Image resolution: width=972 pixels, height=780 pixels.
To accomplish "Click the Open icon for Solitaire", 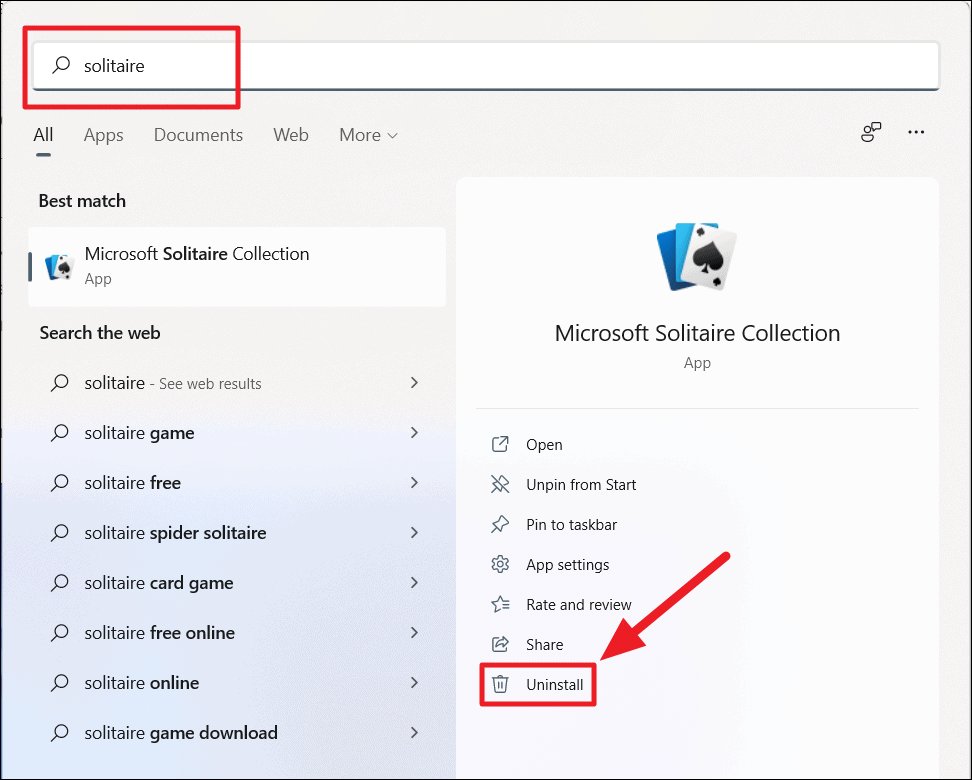I will pyautogui.click(x=500, y=444).
